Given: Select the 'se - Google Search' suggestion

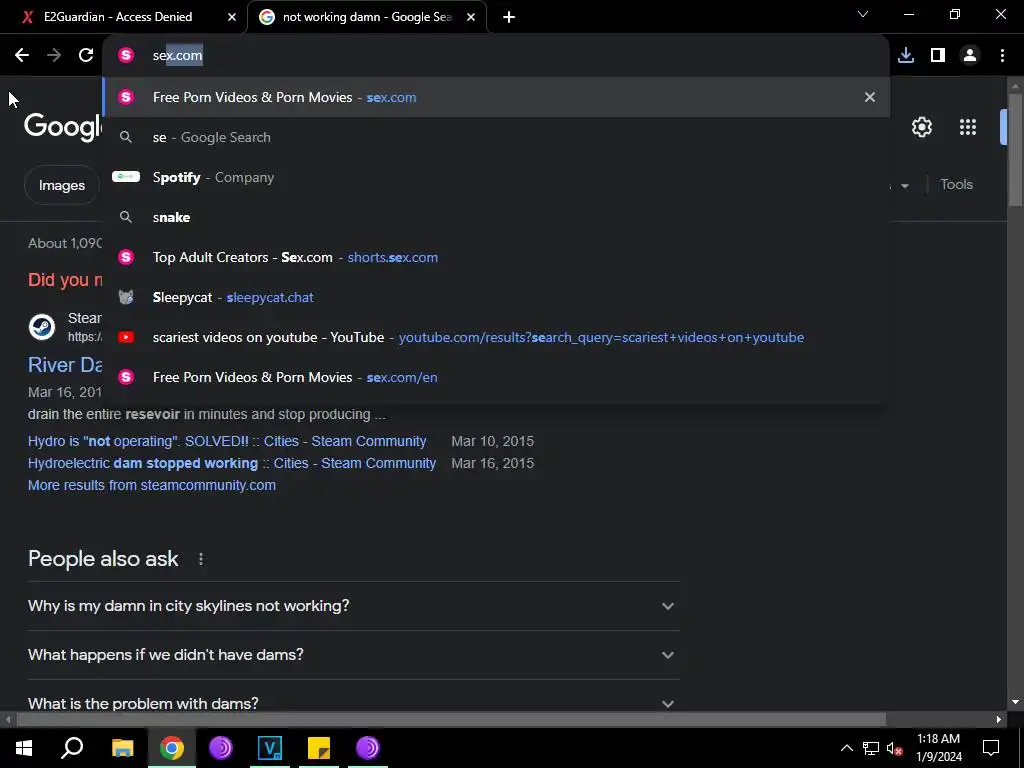Looking at the screenshot, I should (x=496, y=137).
